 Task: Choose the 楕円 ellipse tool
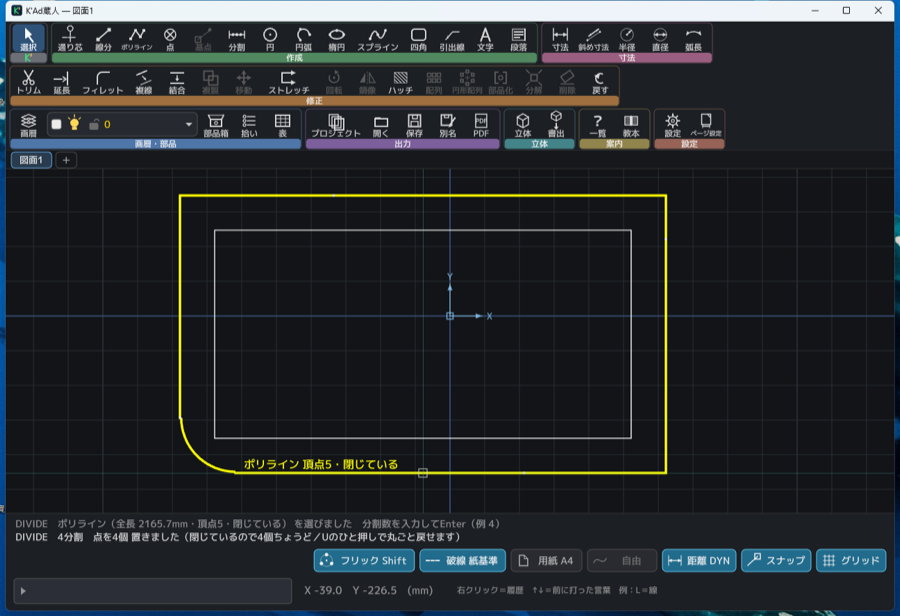336,39
